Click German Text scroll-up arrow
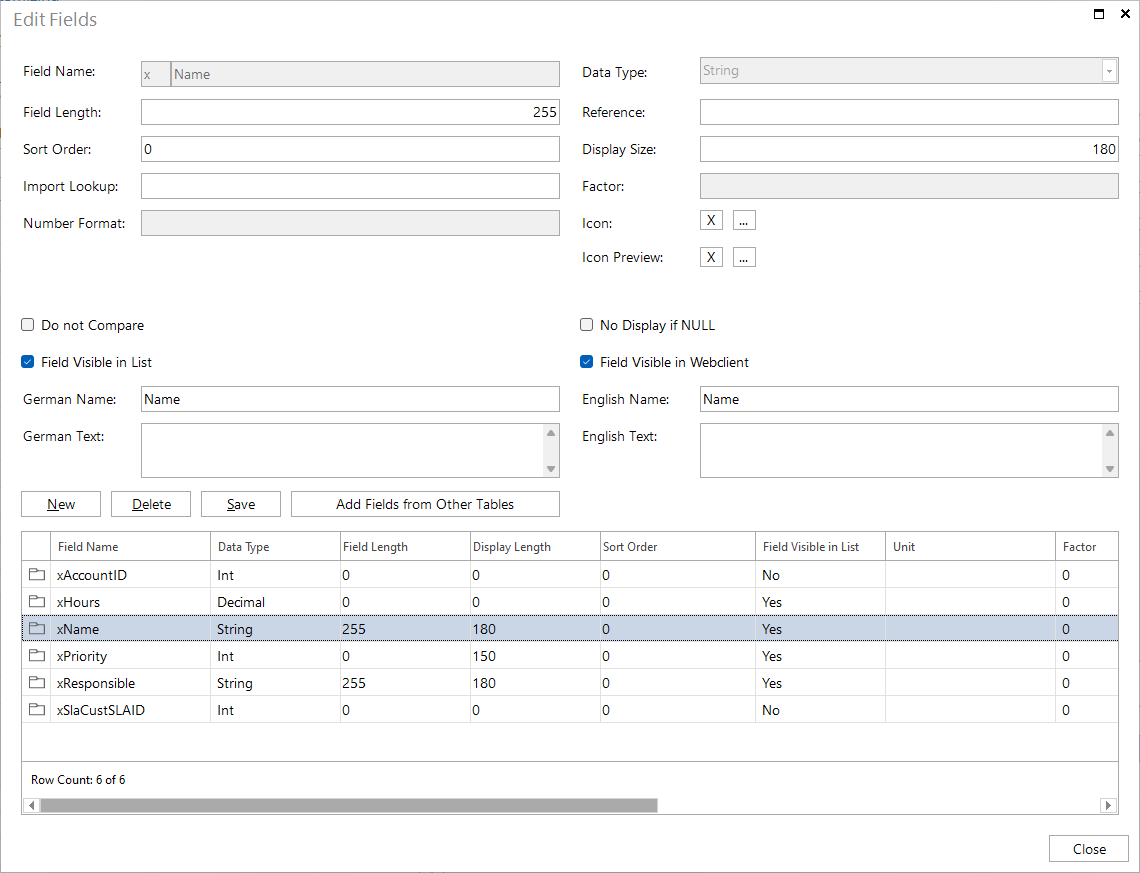Viewport: 1140px width, 873px height. (x=551, y=433)
